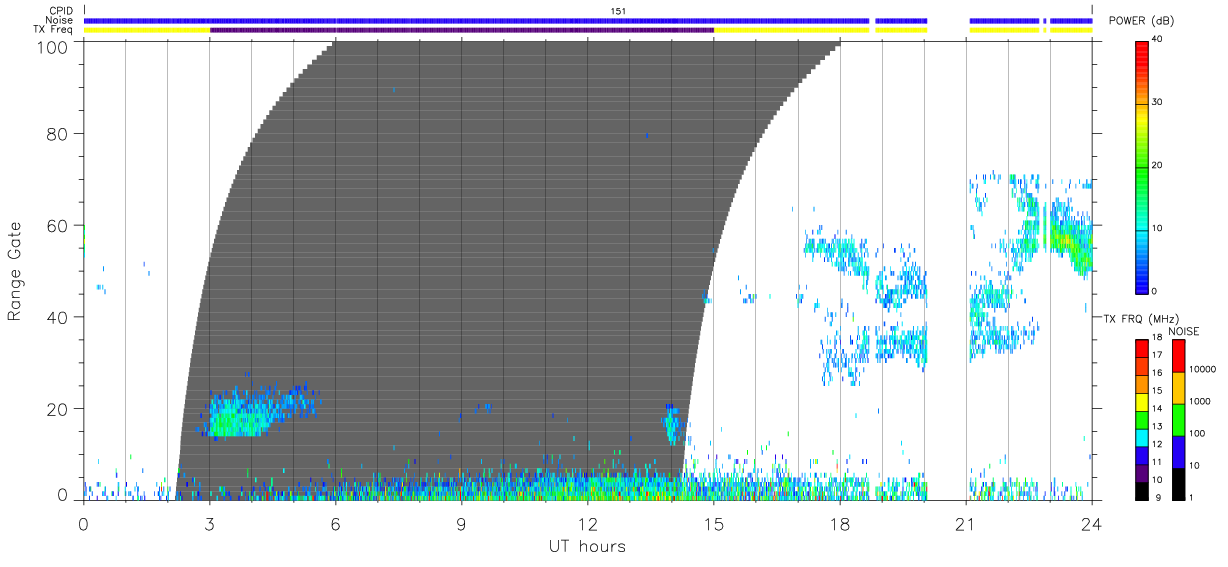The height and width of the screenshot is (567, 1228).
Task: Click noise legend label 1000
Action: 1200,401
